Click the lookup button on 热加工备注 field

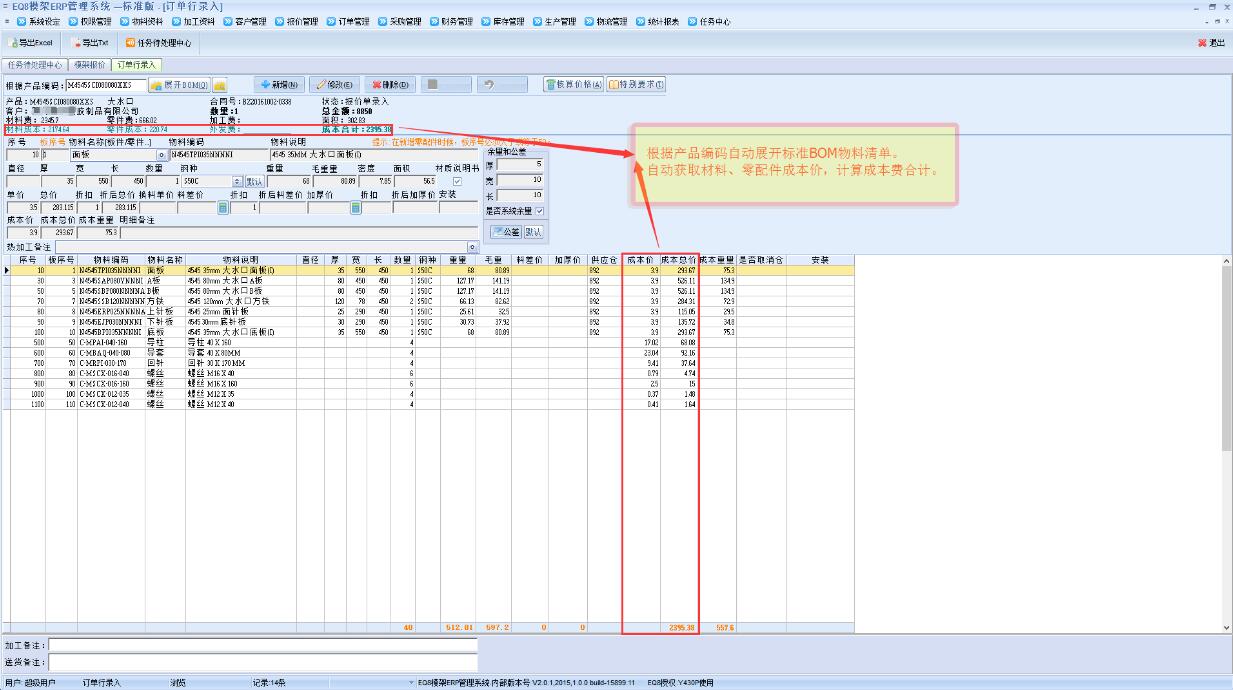point(474,247)
